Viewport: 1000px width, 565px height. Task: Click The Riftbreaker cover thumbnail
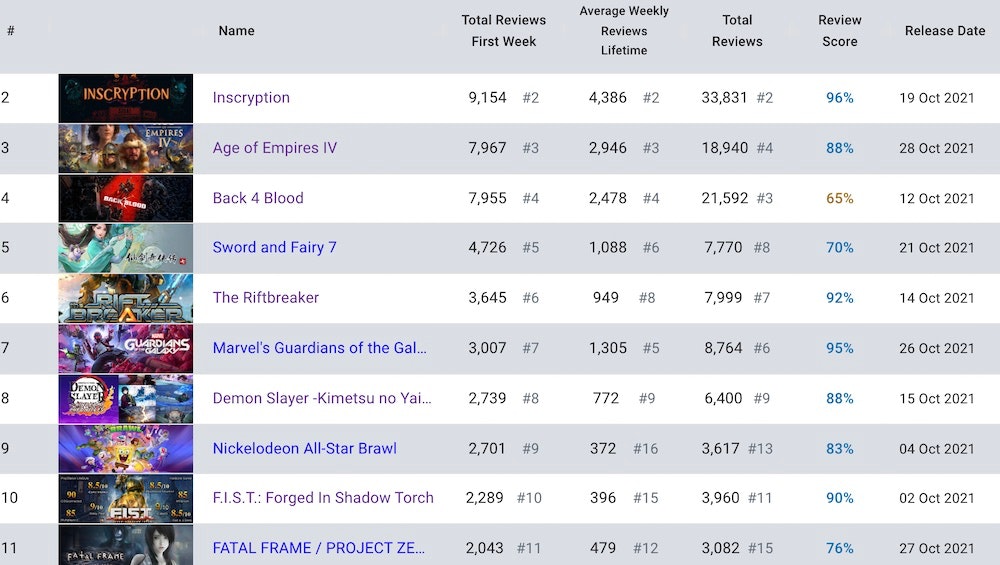click(126, 298)
